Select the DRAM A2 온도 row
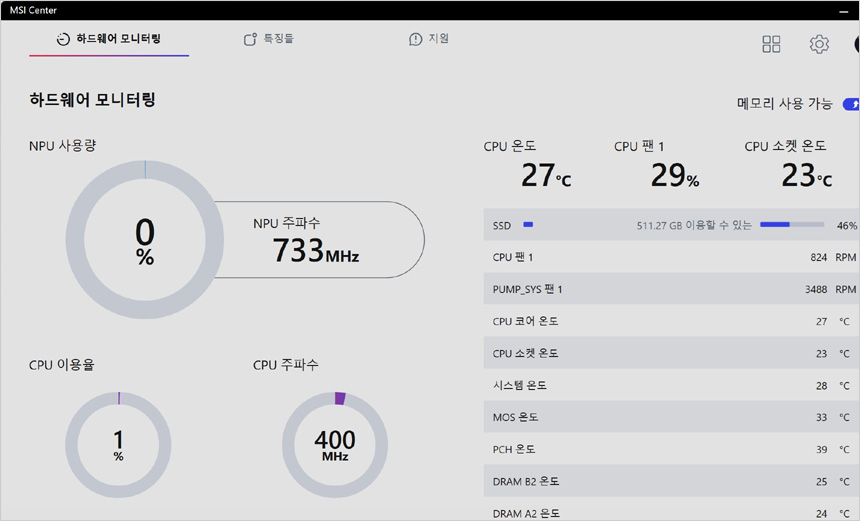This screenshot has height=521, width=860. coord(672,511)
